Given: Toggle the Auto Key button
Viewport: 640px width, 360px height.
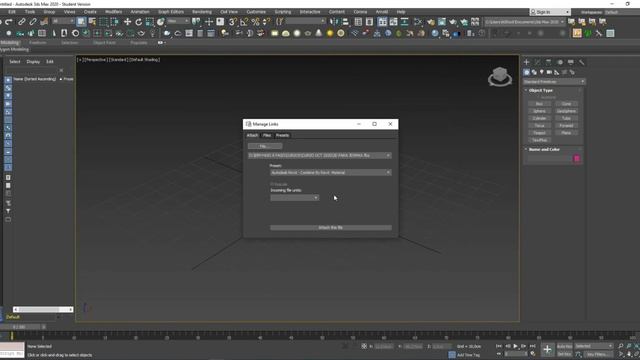Looking at the screenshot, I should (564, 346).
